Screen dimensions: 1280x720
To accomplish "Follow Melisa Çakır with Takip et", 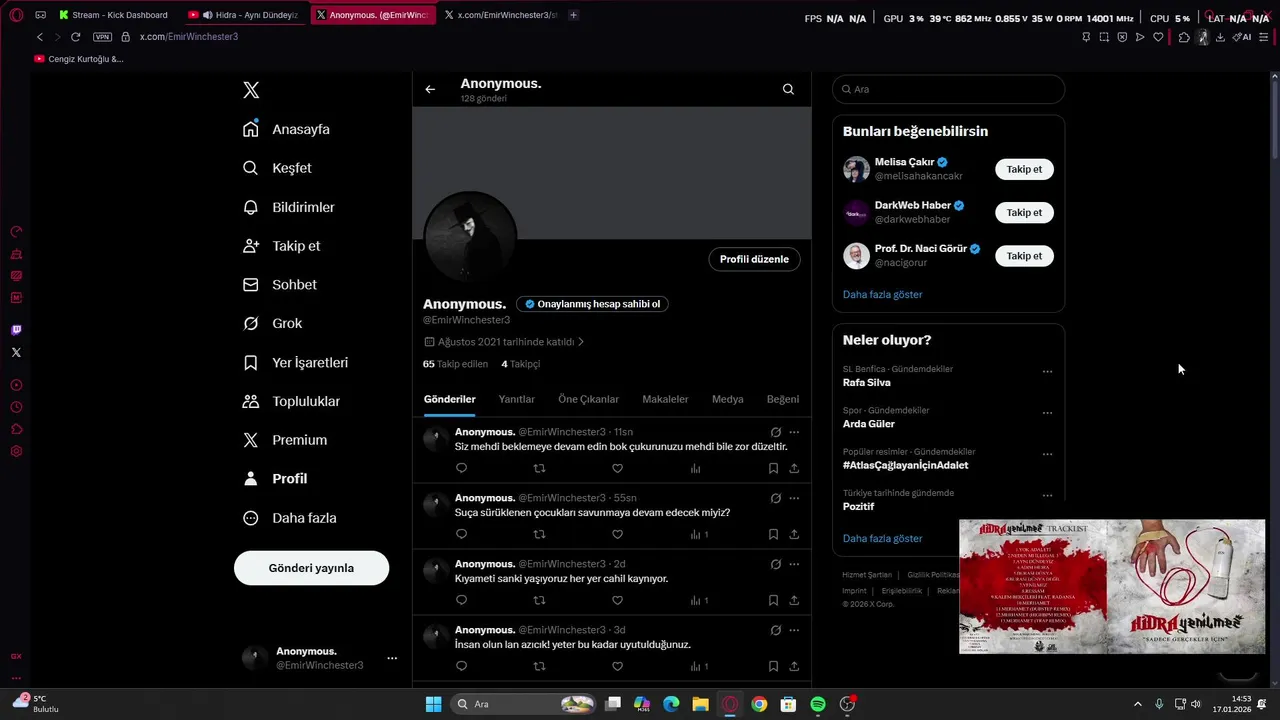I will tap(1024, 169).
